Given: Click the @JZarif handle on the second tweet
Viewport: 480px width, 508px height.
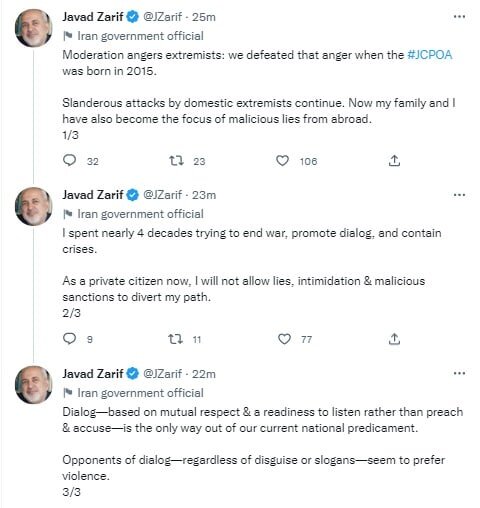Looking at the screenshot, I should click(163, 195).
